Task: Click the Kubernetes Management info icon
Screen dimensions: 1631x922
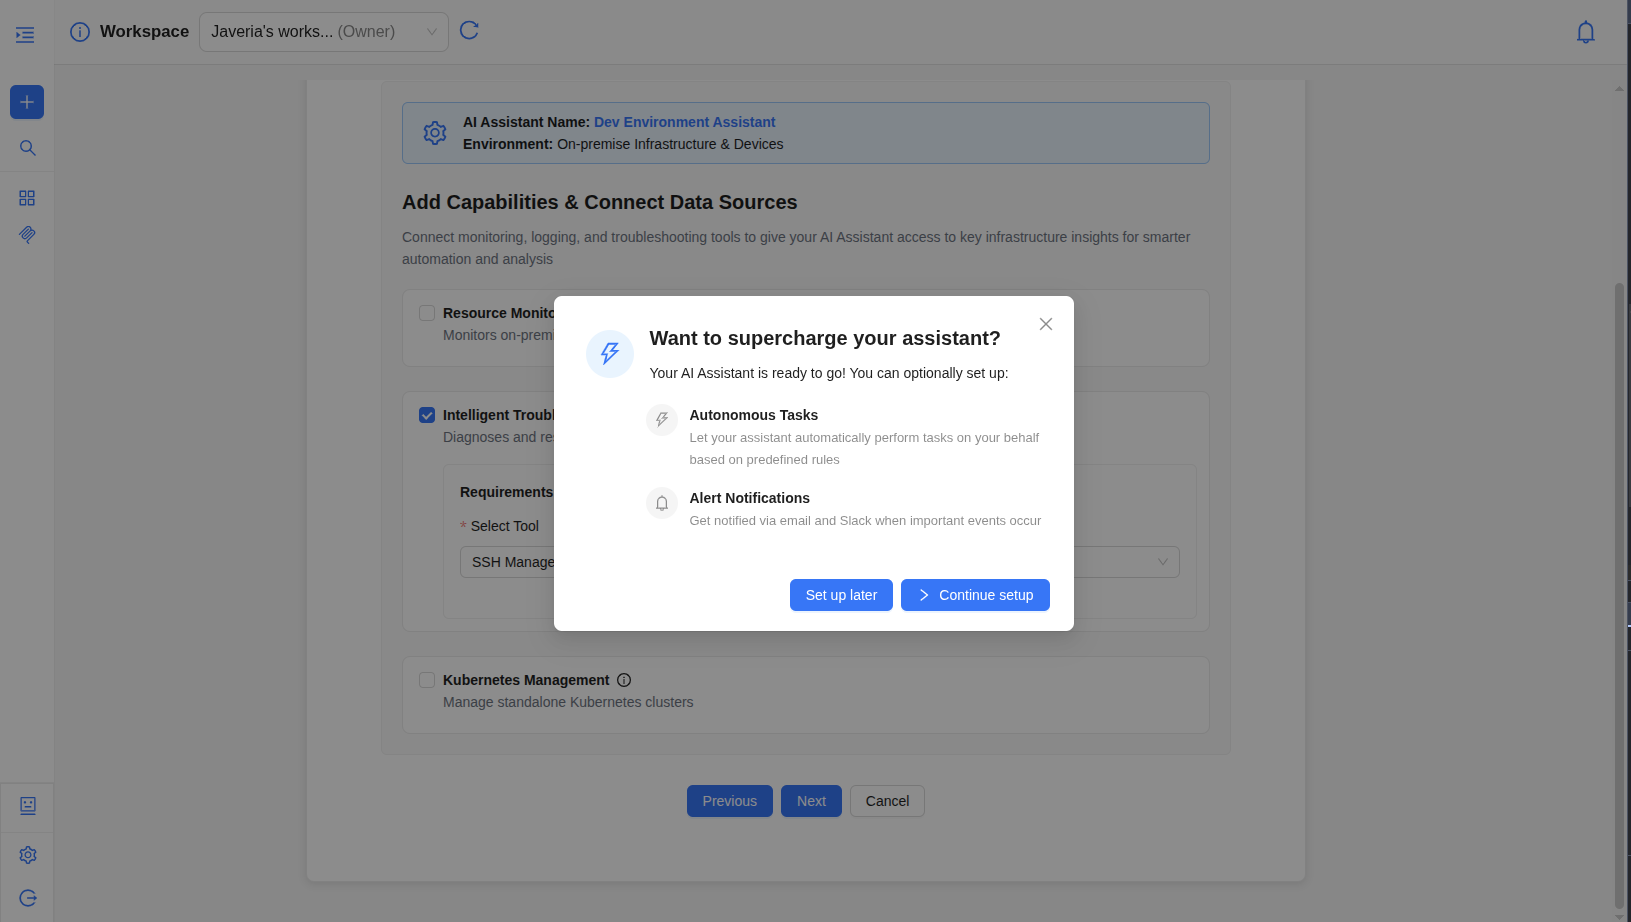Action: click(x=624, y=680)
